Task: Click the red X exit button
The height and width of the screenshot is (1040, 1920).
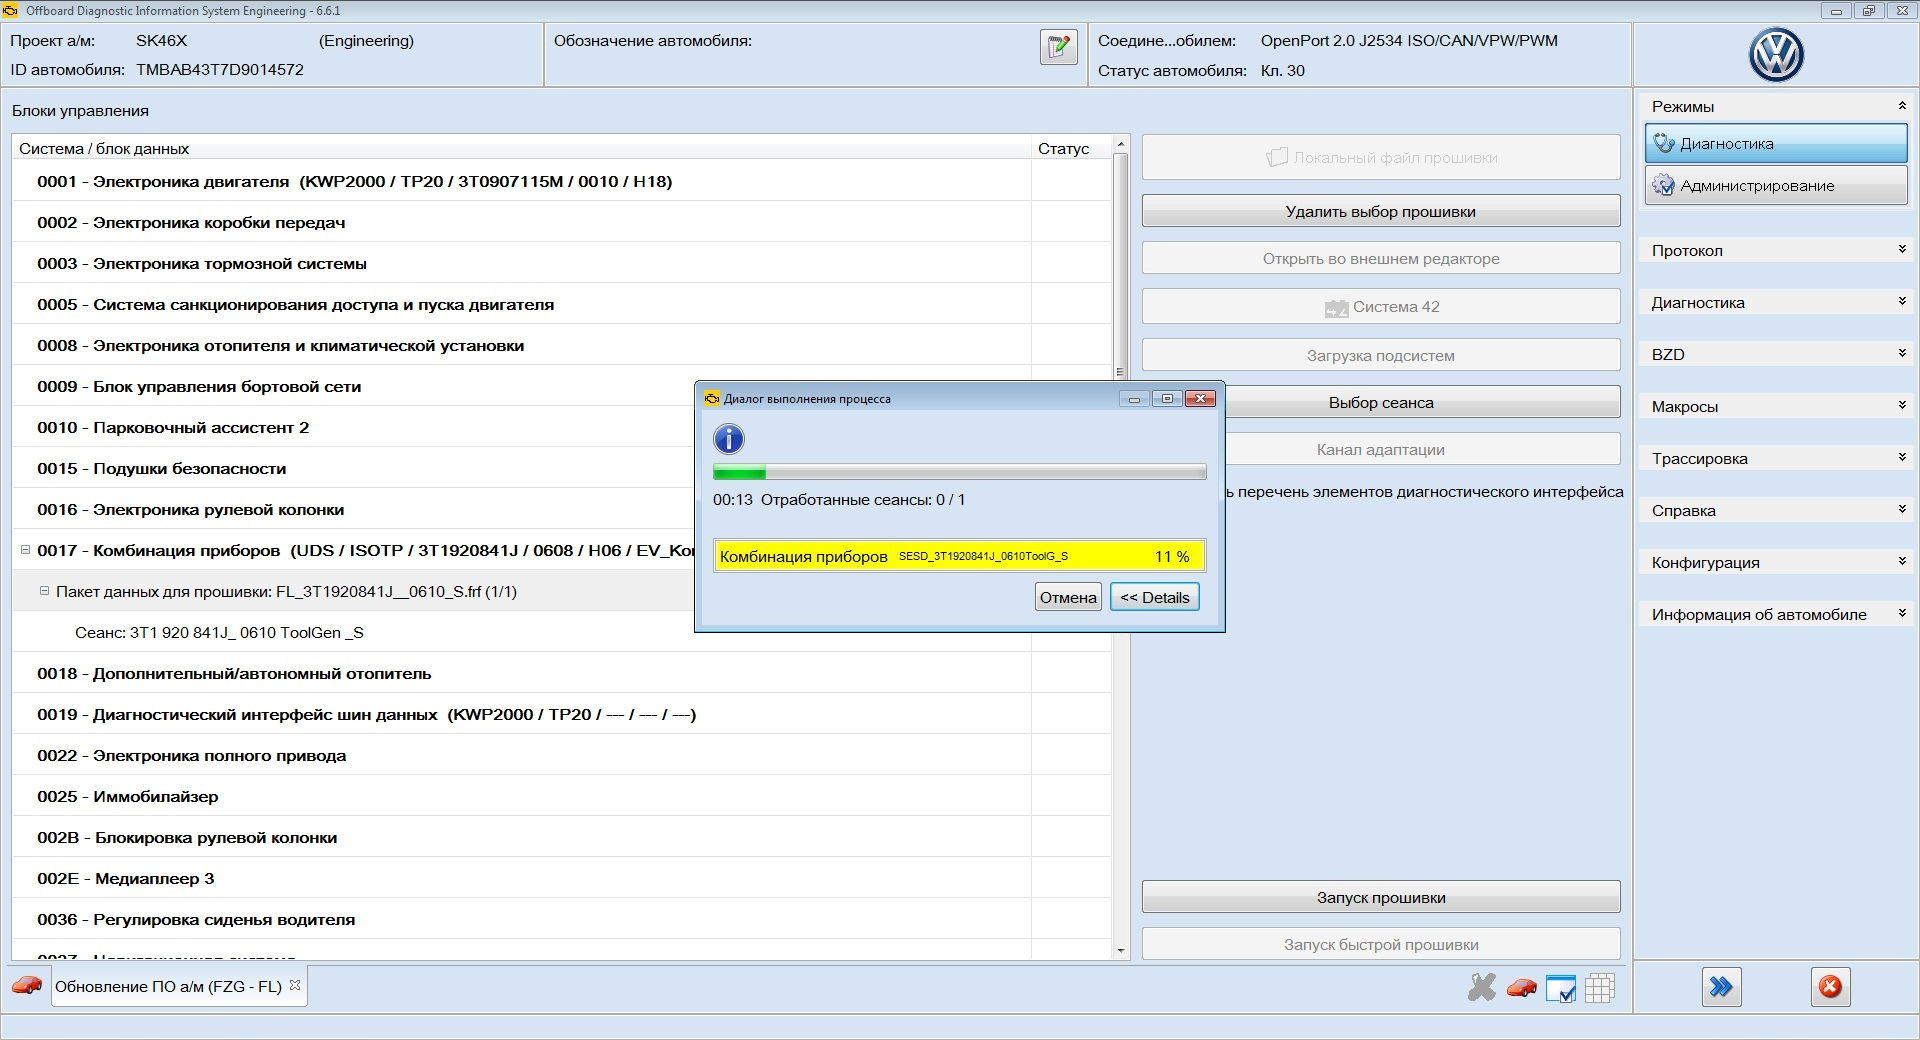Action: tap(1830, 987)
